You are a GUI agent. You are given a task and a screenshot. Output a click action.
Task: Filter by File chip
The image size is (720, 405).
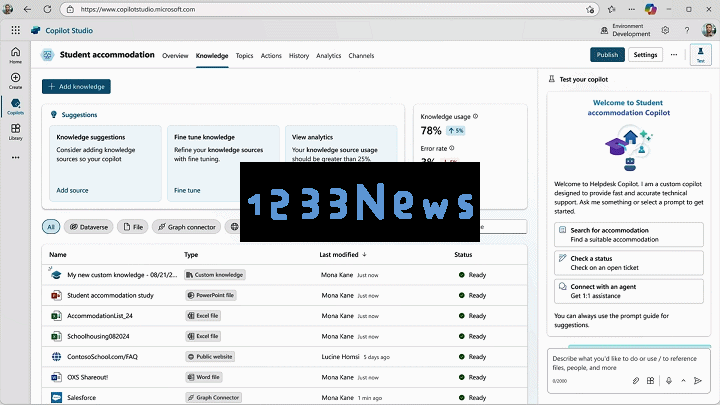pos(133,227)
